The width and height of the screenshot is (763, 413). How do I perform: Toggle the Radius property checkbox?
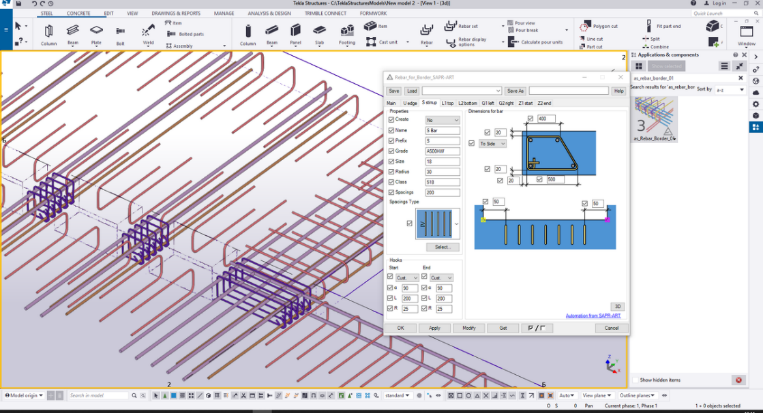coord(391,172)
